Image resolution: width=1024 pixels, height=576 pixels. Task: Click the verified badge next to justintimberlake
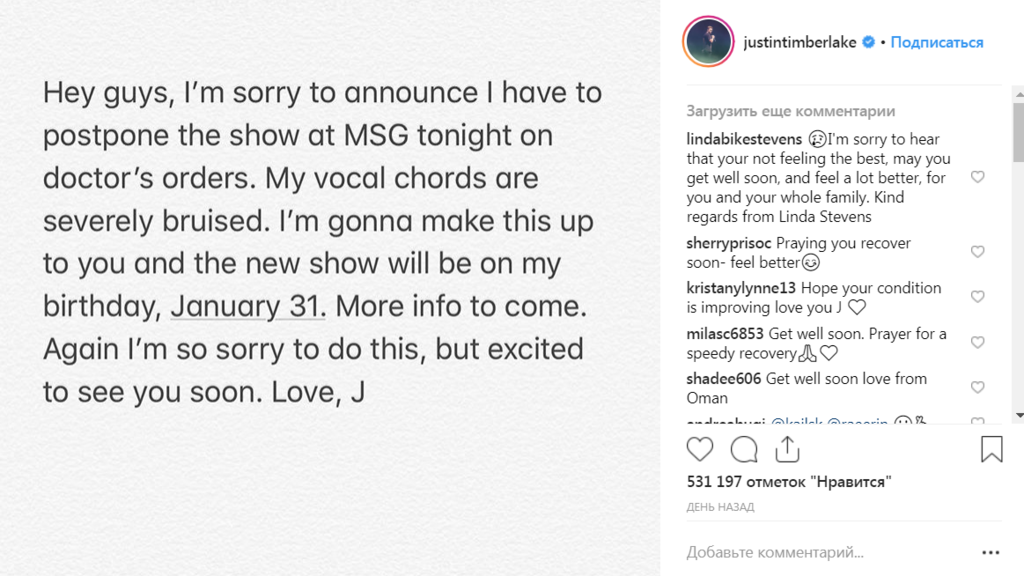869,42
